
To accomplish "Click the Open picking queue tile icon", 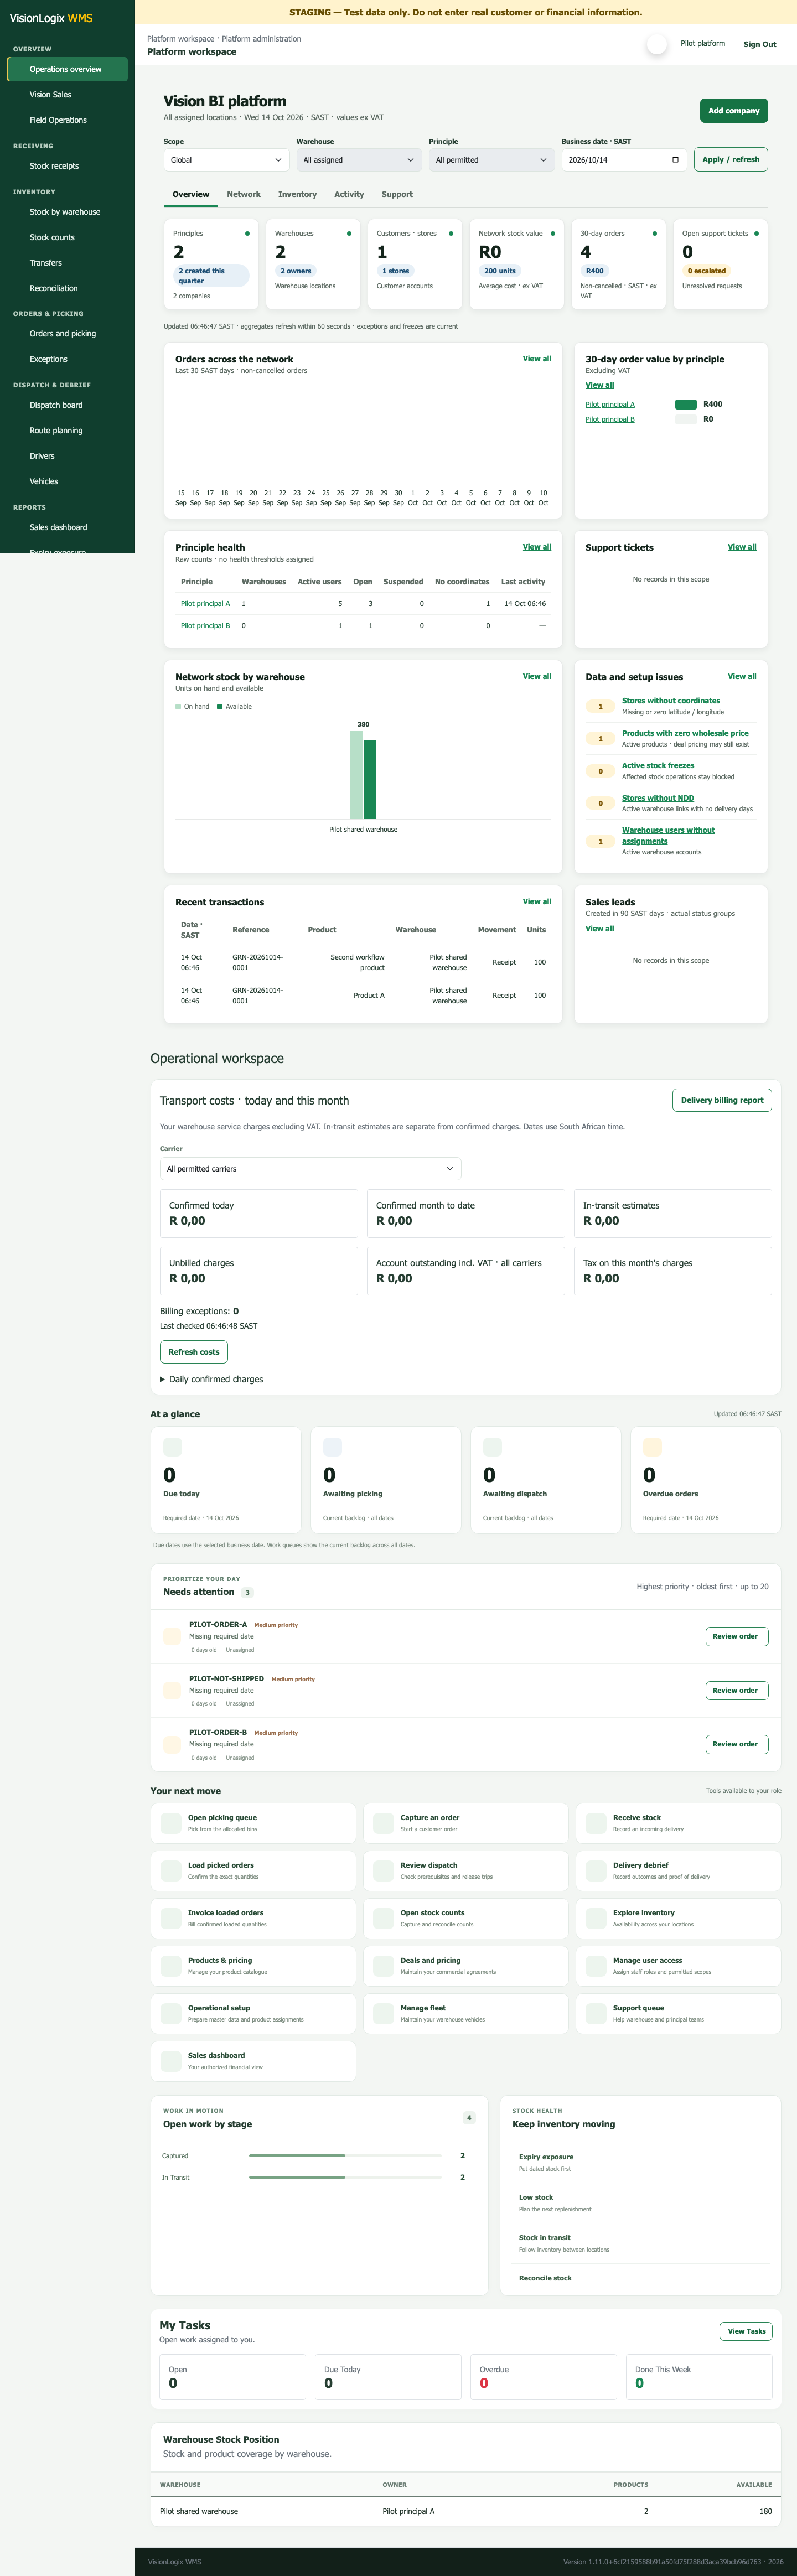I will click(171, 1822).
